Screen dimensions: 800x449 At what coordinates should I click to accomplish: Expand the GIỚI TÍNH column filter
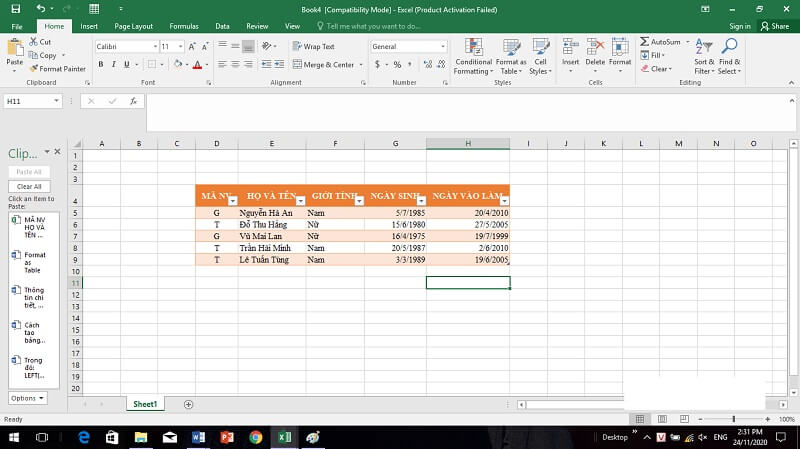(x=358, y=201)
